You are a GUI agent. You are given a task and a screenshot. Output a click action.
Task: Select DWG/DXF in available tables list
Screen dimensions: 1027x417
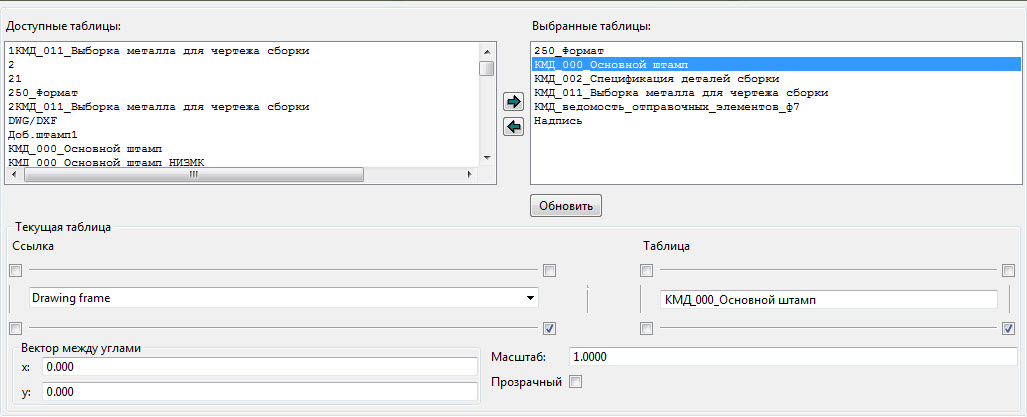click(x=28, y=119)
